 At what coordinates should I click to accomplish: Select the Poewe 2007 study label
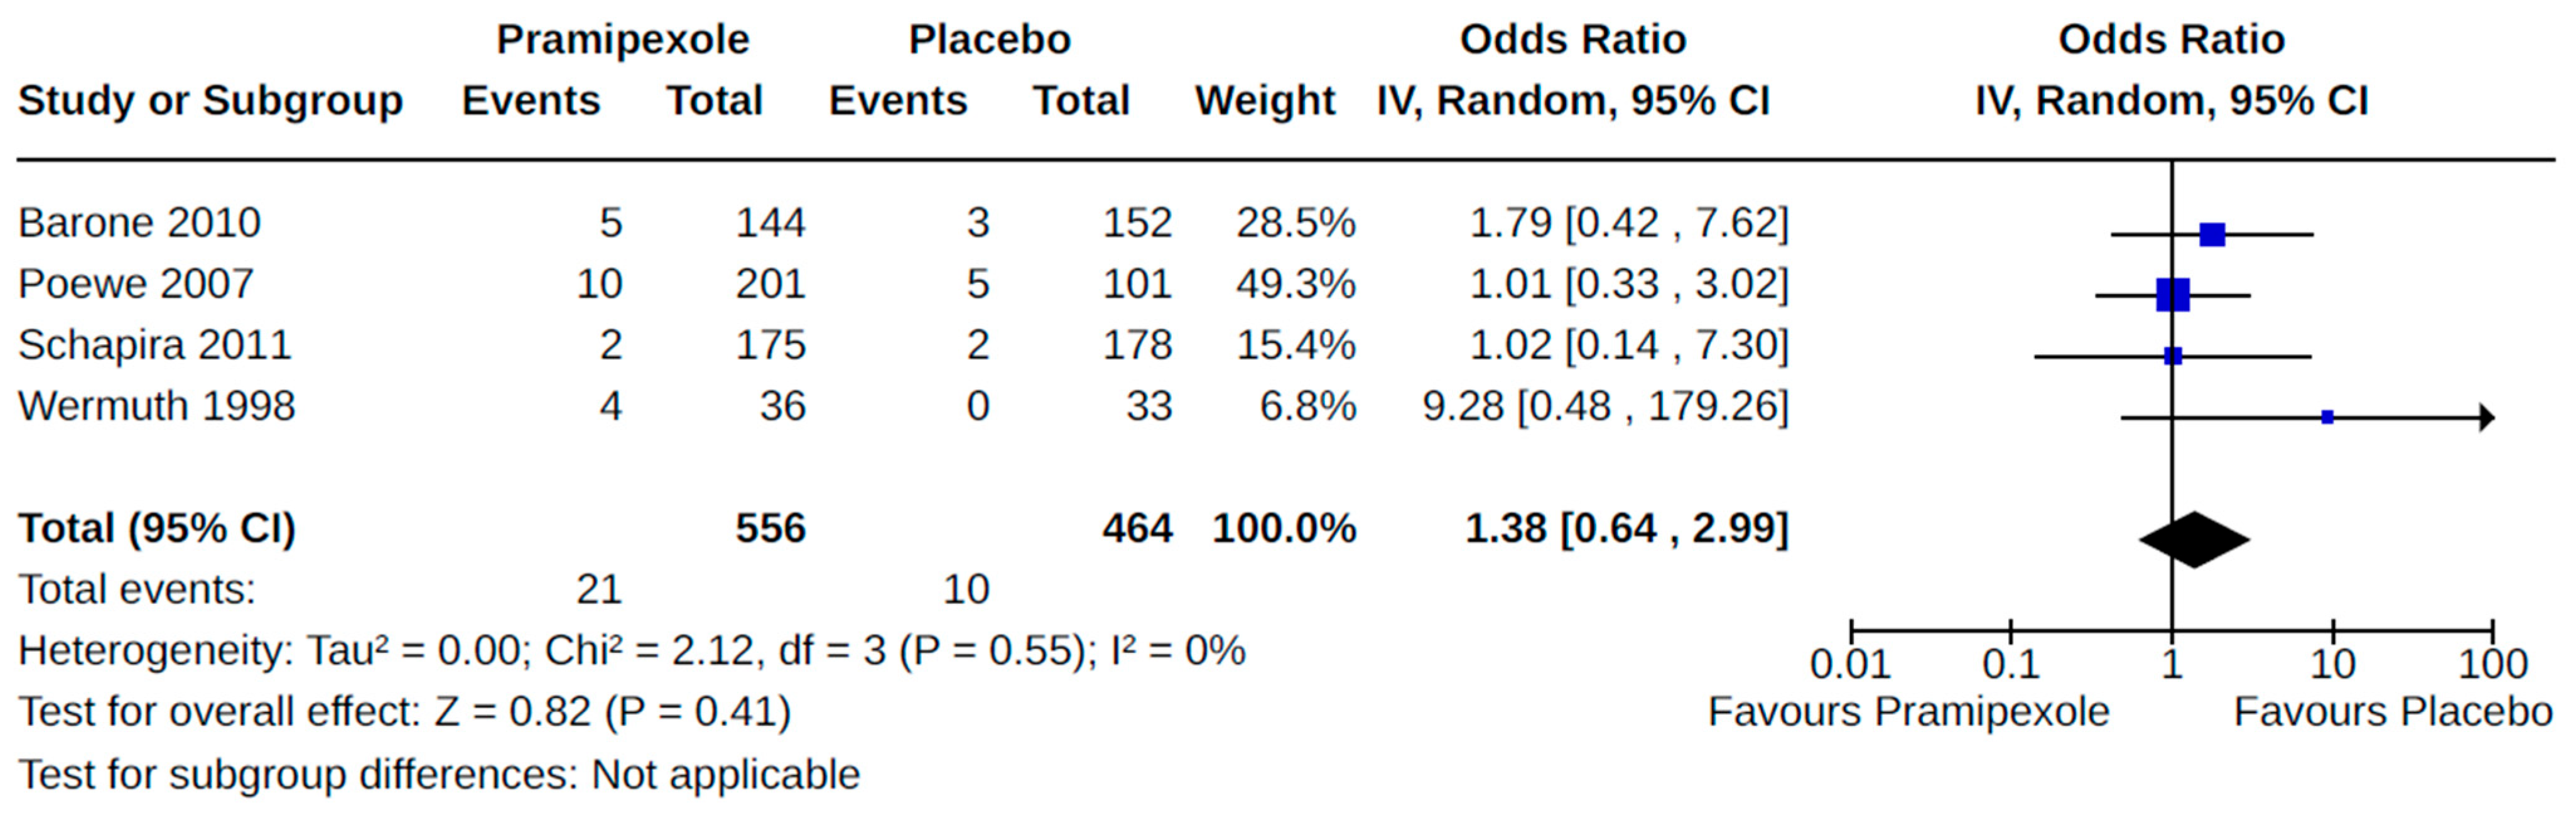click(x=136, y=284)
